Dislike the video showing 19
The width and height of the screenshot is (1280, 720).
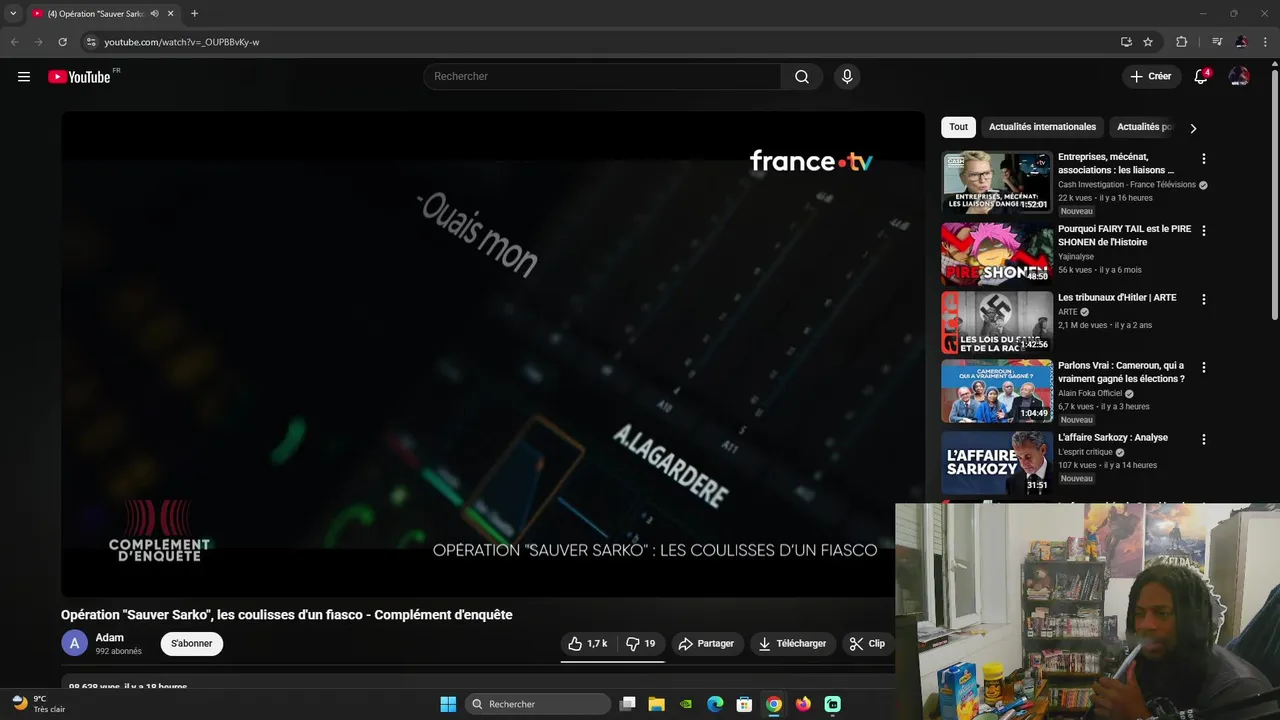641,644
